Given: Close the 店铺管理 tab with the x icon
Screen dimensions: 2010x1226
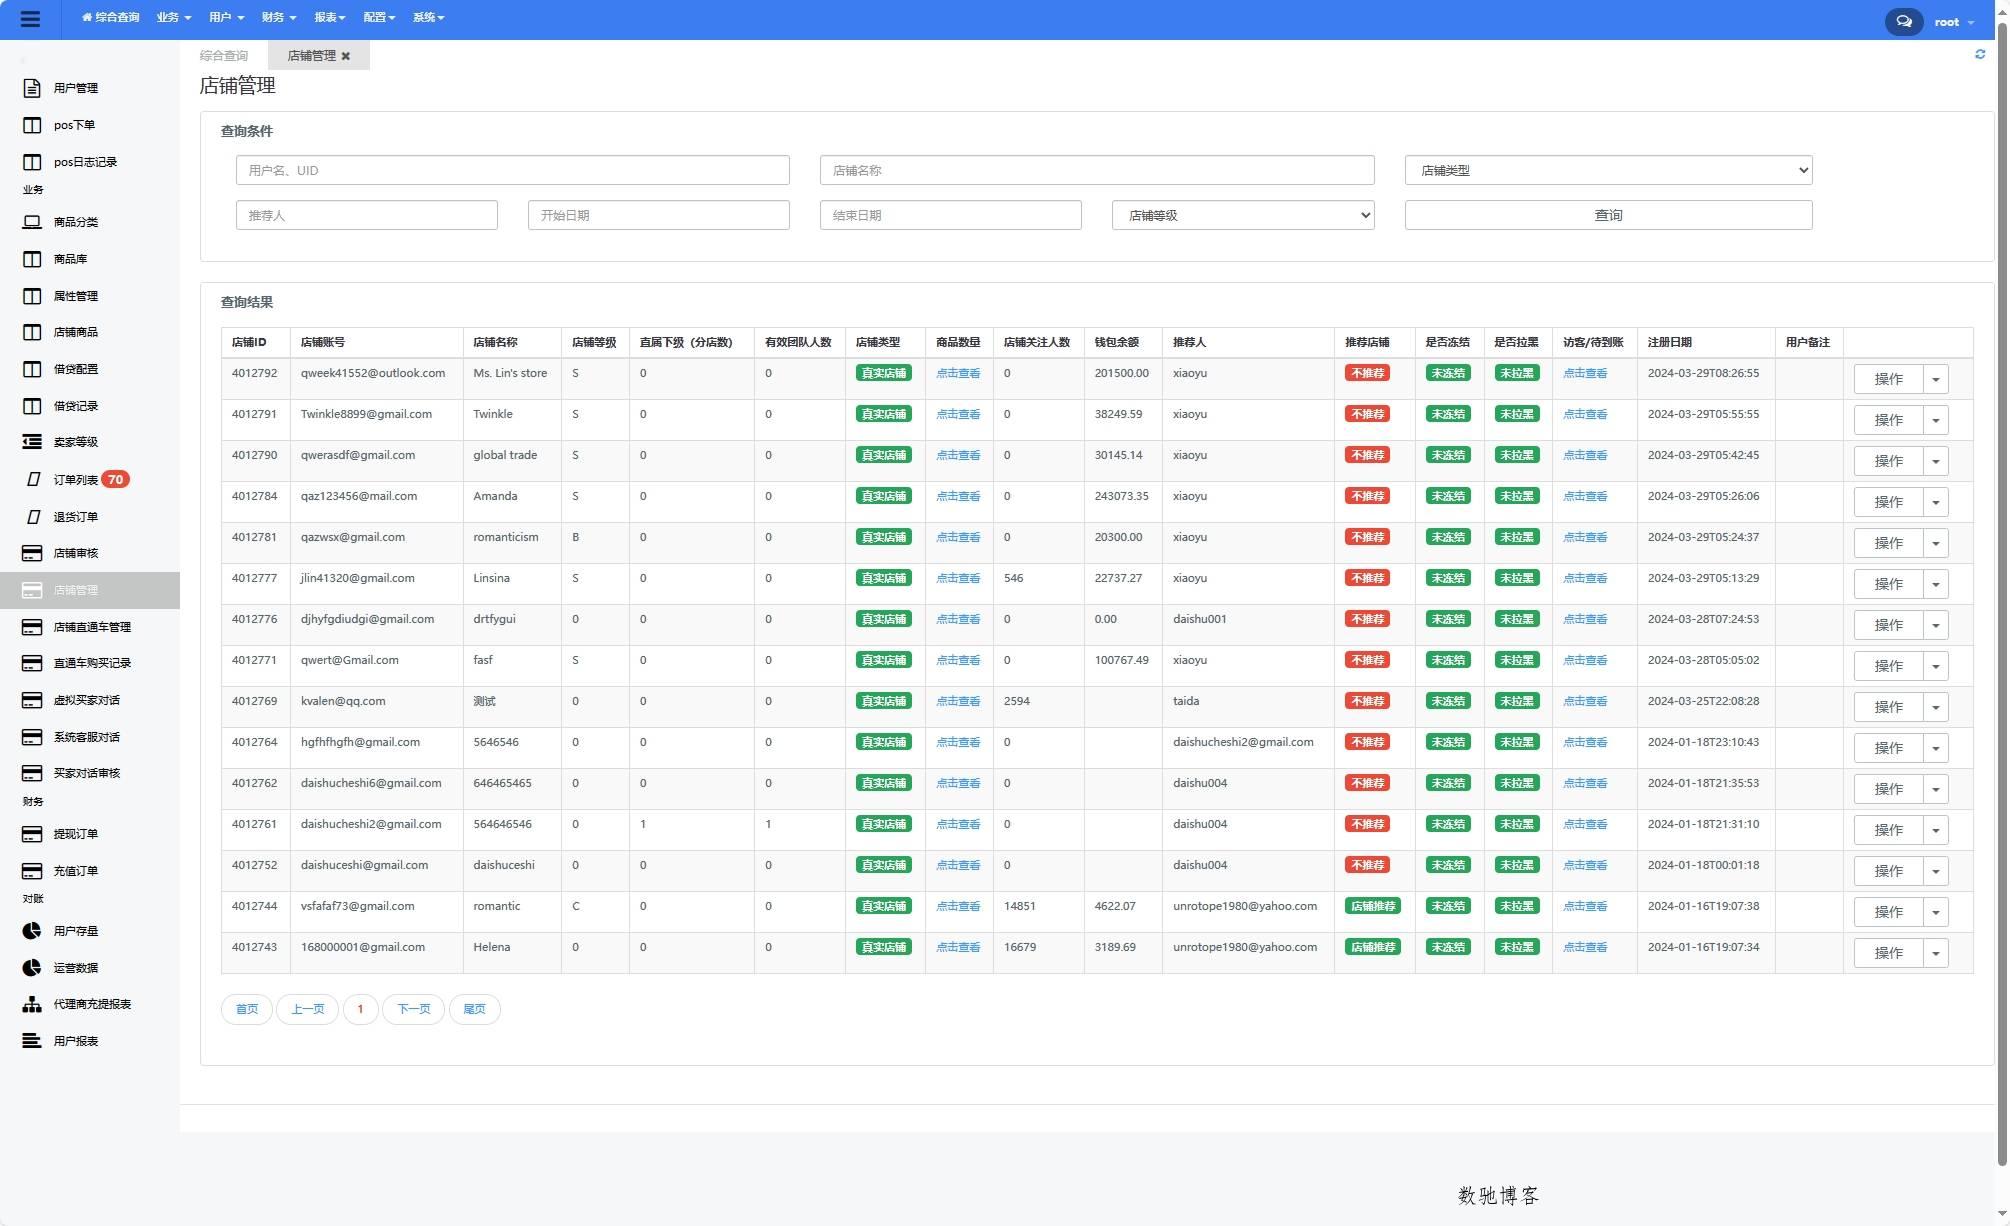Looking at the screenshot, I should (346, 56).
